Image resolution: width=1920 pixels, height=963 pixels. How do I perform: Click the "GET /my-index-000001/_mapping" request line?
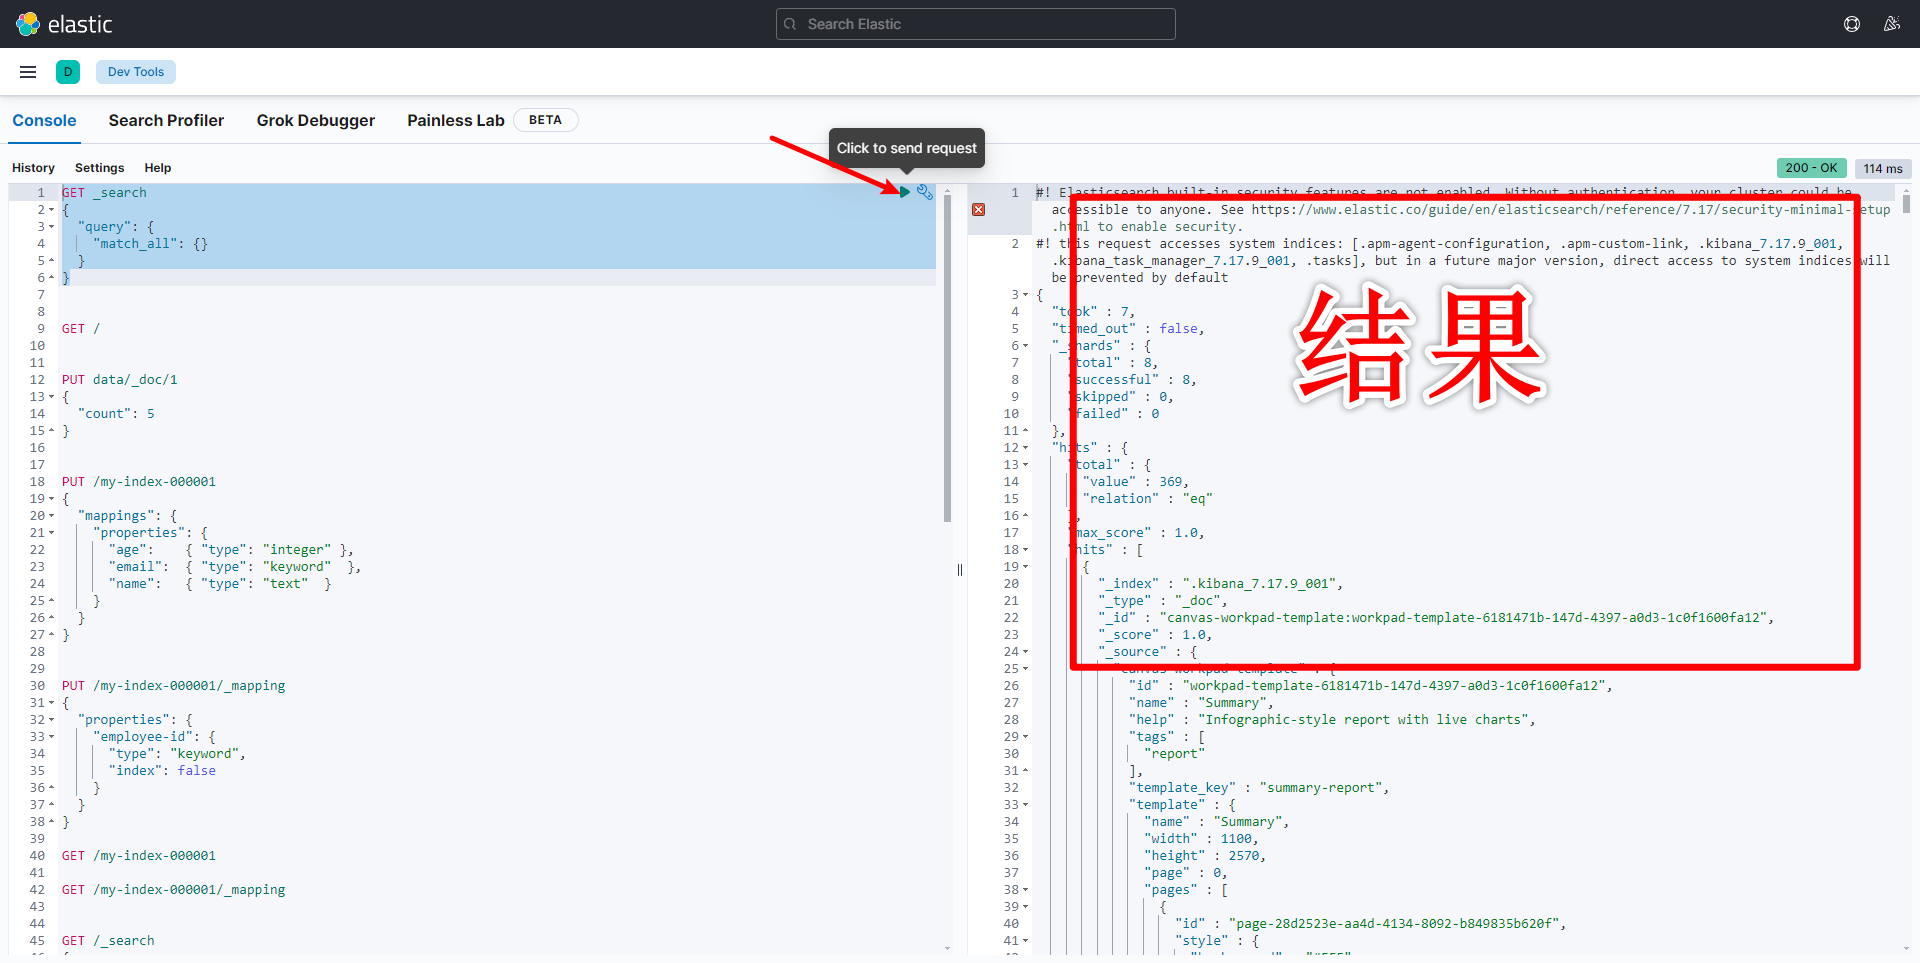pos(173,890)
